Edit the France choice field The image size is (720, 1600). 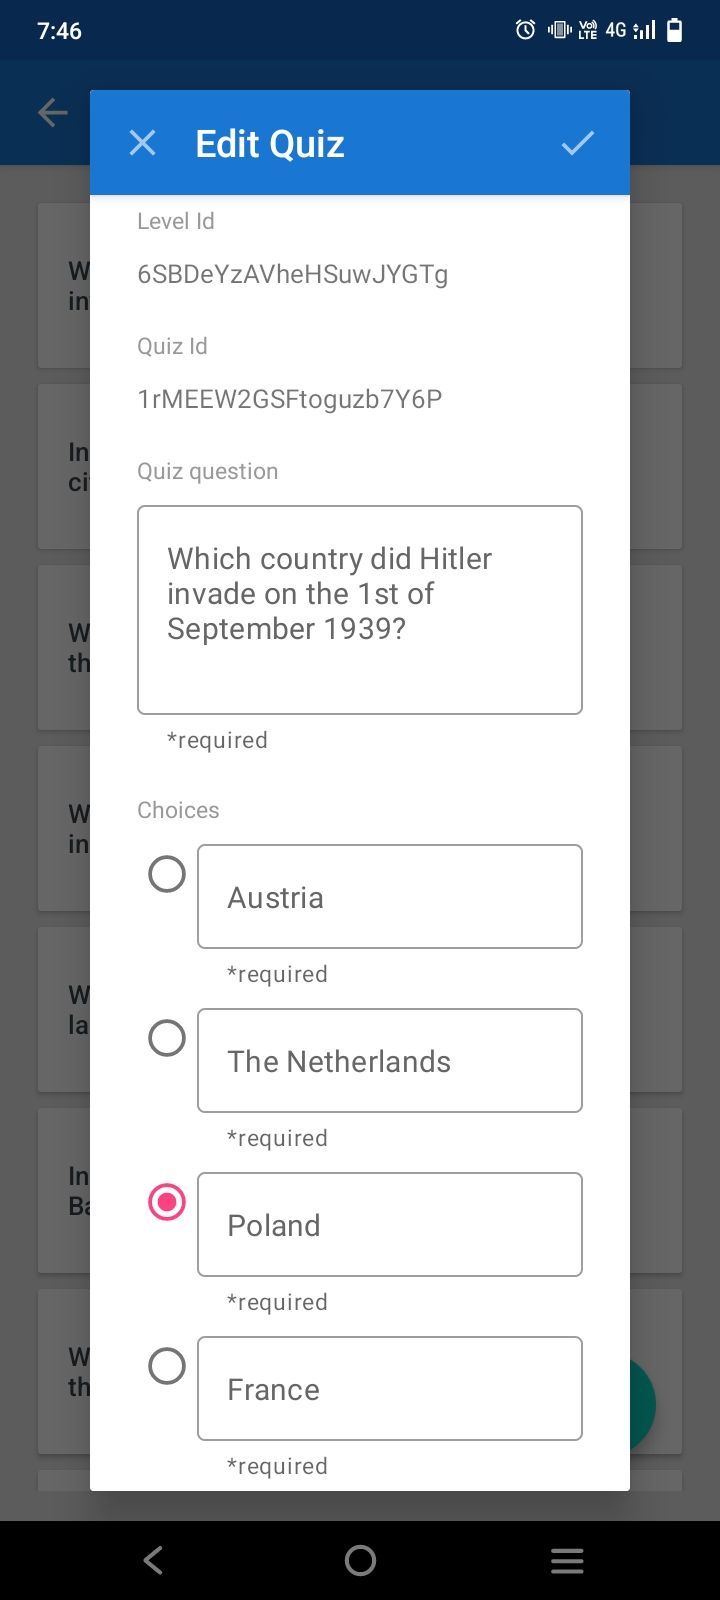(x=390, y=1389)
